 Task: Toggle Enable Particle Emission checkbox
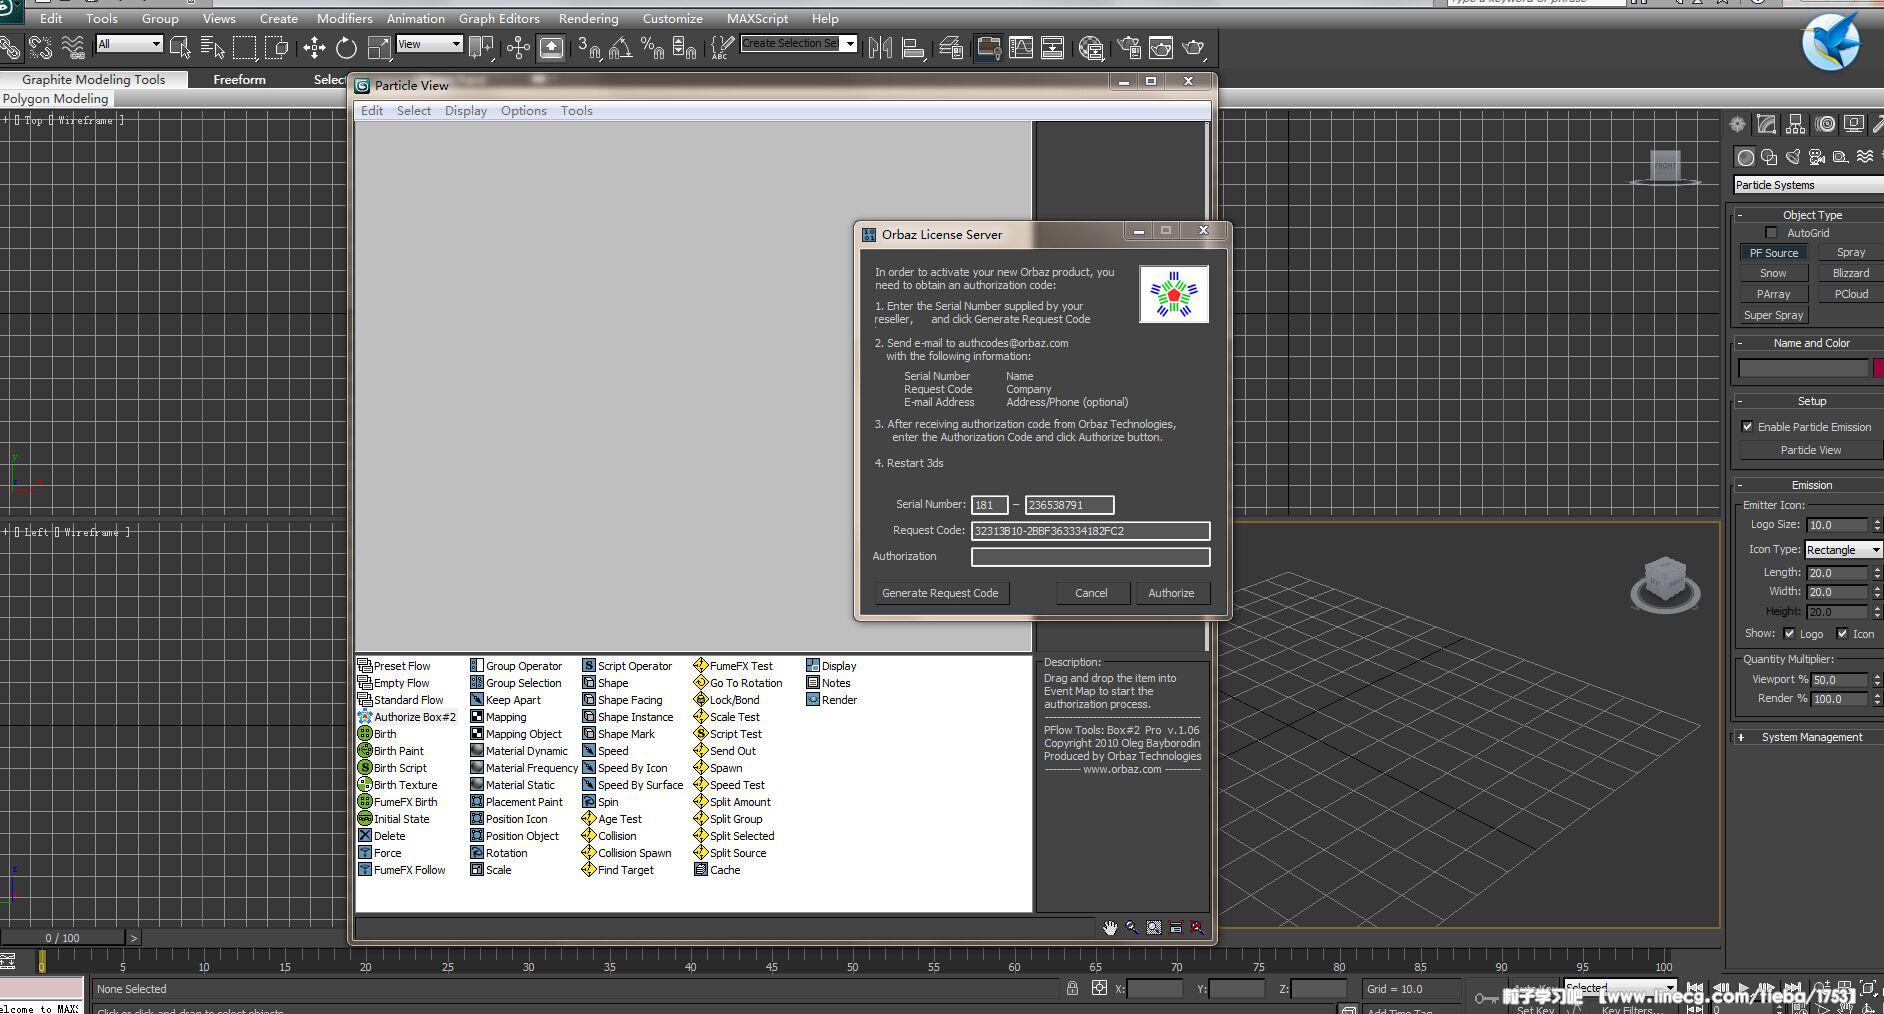point(1748,427)
